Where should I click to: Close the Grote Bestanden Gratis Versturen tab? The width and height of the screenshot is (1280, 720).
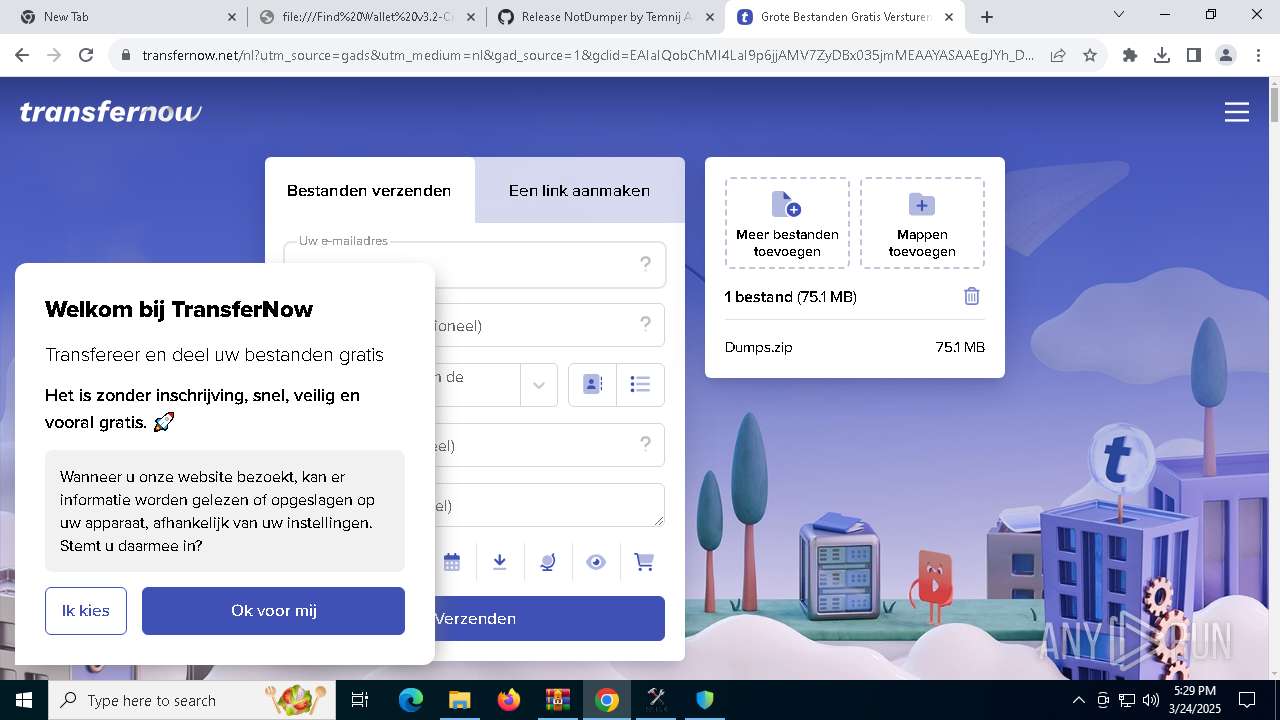pos(949,17)
